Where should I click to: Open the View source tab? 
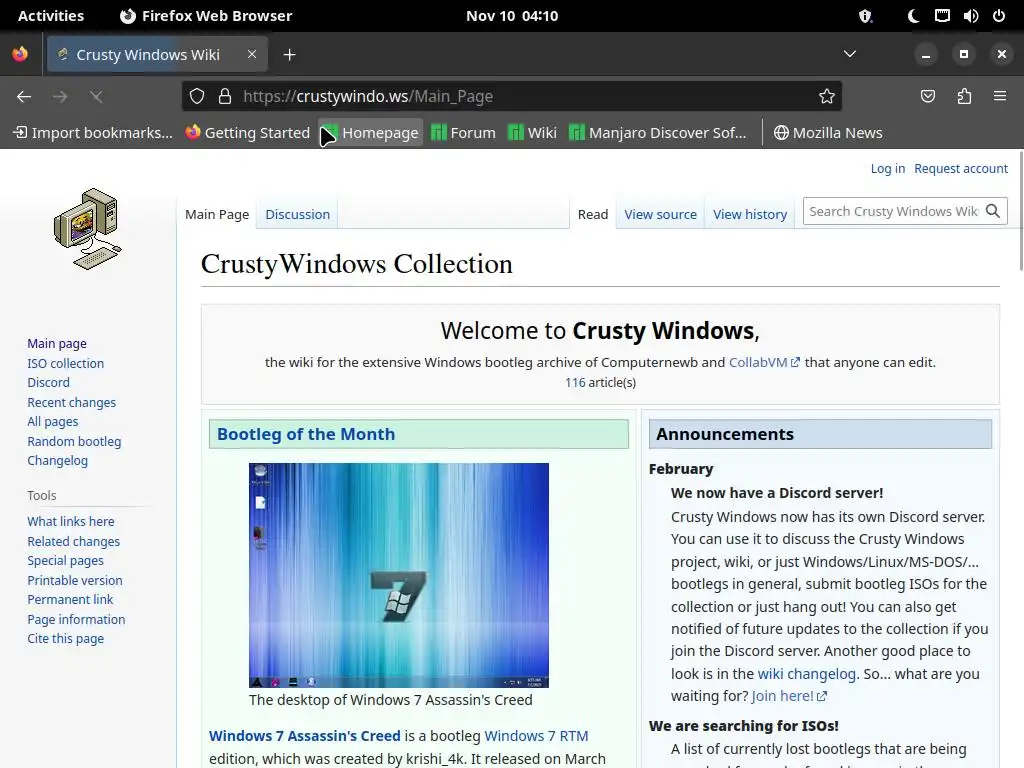pyautogui.click(x=660, y=214)
